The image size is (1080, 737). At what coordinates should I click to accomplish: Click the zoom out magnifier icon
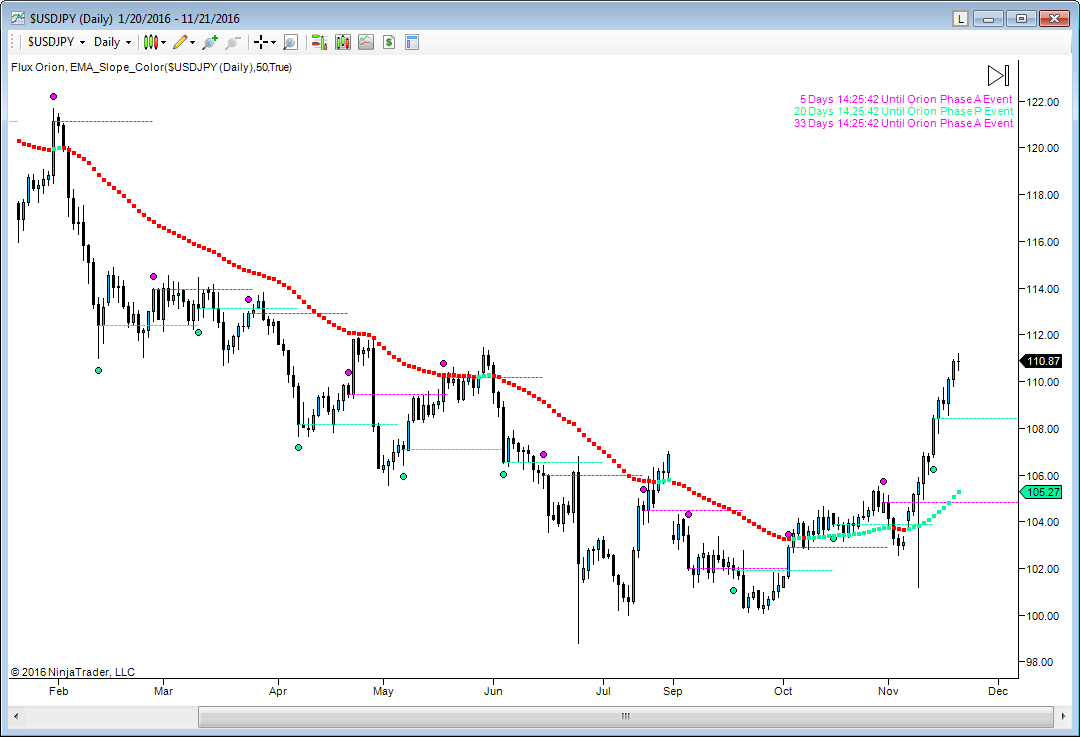pos(233,42)
